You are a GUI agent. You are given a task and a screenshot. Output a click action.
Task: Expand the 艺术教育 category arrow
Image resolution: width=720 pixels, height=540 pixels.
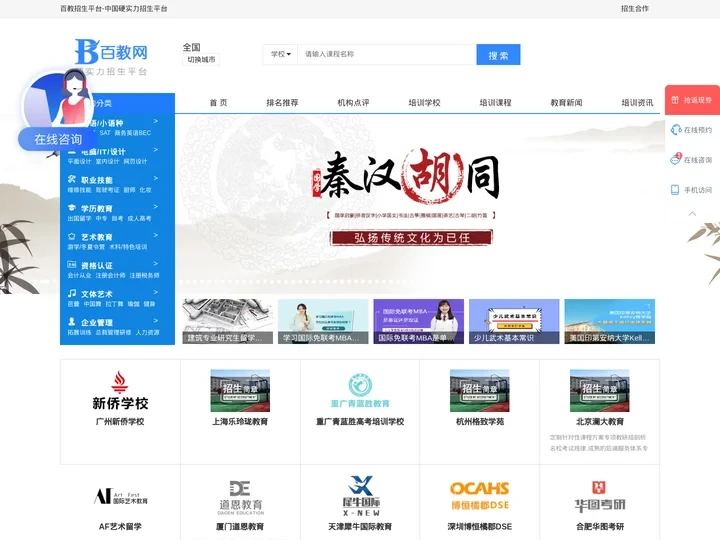click(156, 235)
